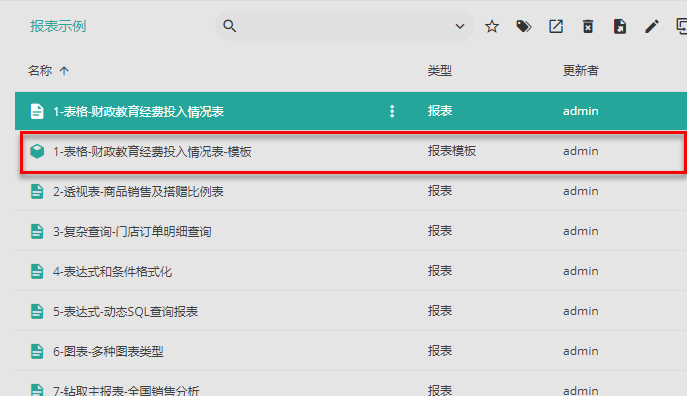Click the 更新者 column header
The height and width of the screenshot is (396, 687).
581,71
